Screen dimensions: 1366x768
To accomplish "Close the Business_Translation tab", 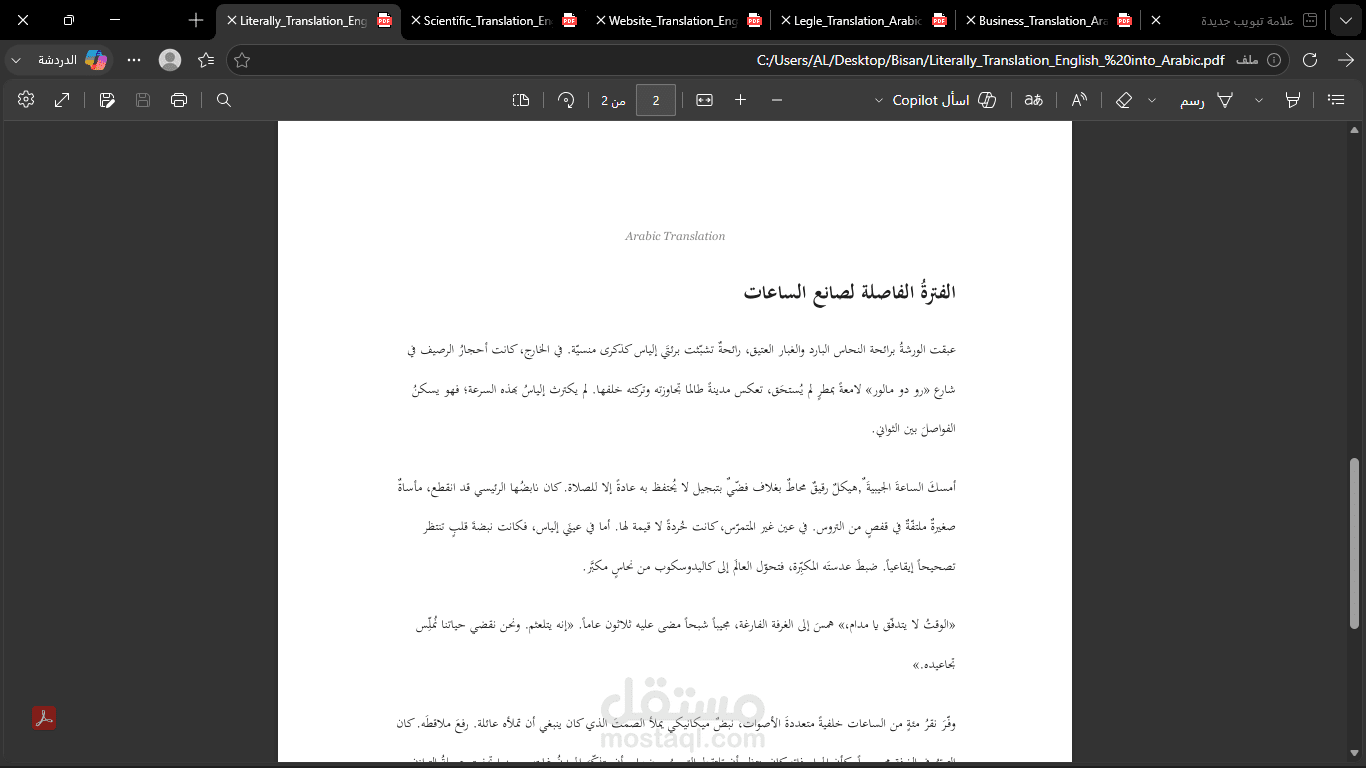I will (970, 20).
